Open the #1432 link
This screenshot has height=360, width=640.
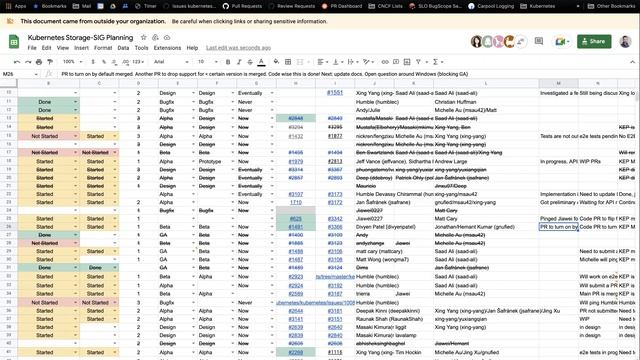296,136
